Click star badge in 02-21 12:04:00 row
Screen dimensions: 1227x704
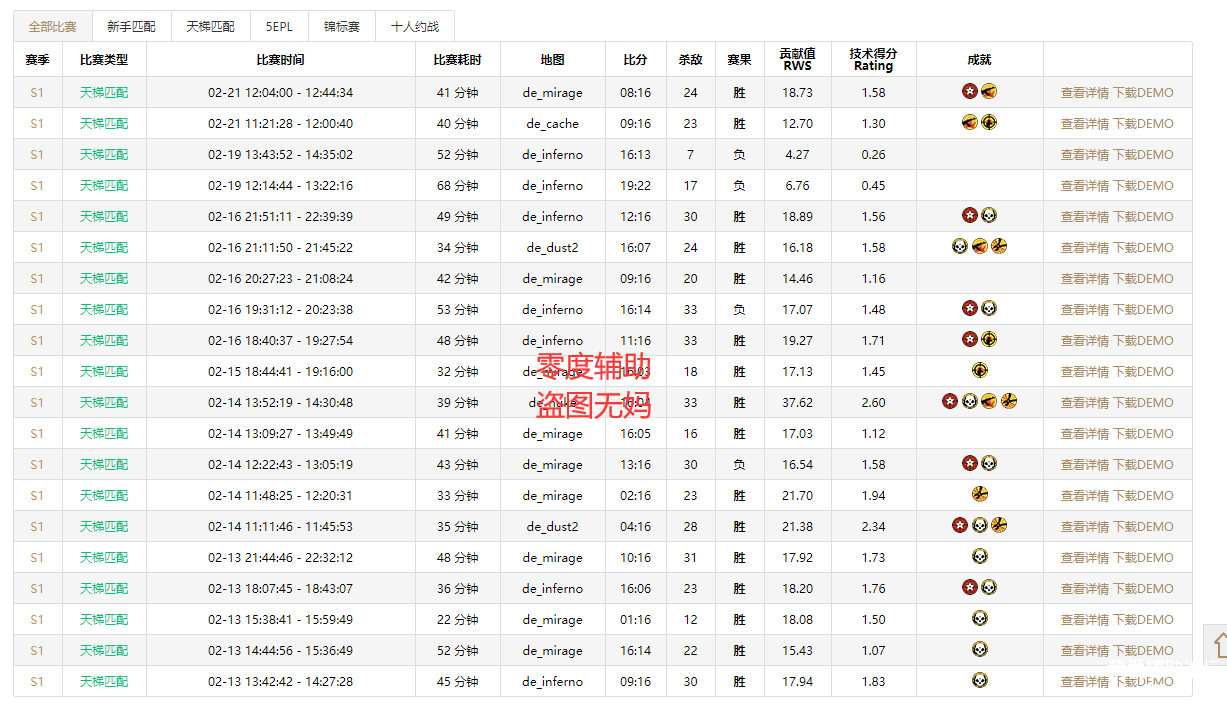970,92
